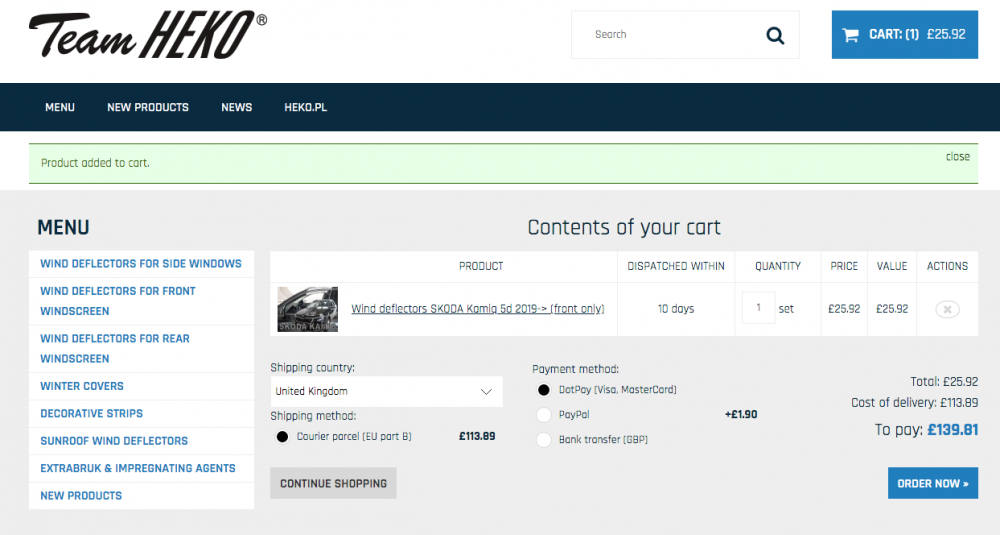Click the quantity input field

click(x=758, y=308)
